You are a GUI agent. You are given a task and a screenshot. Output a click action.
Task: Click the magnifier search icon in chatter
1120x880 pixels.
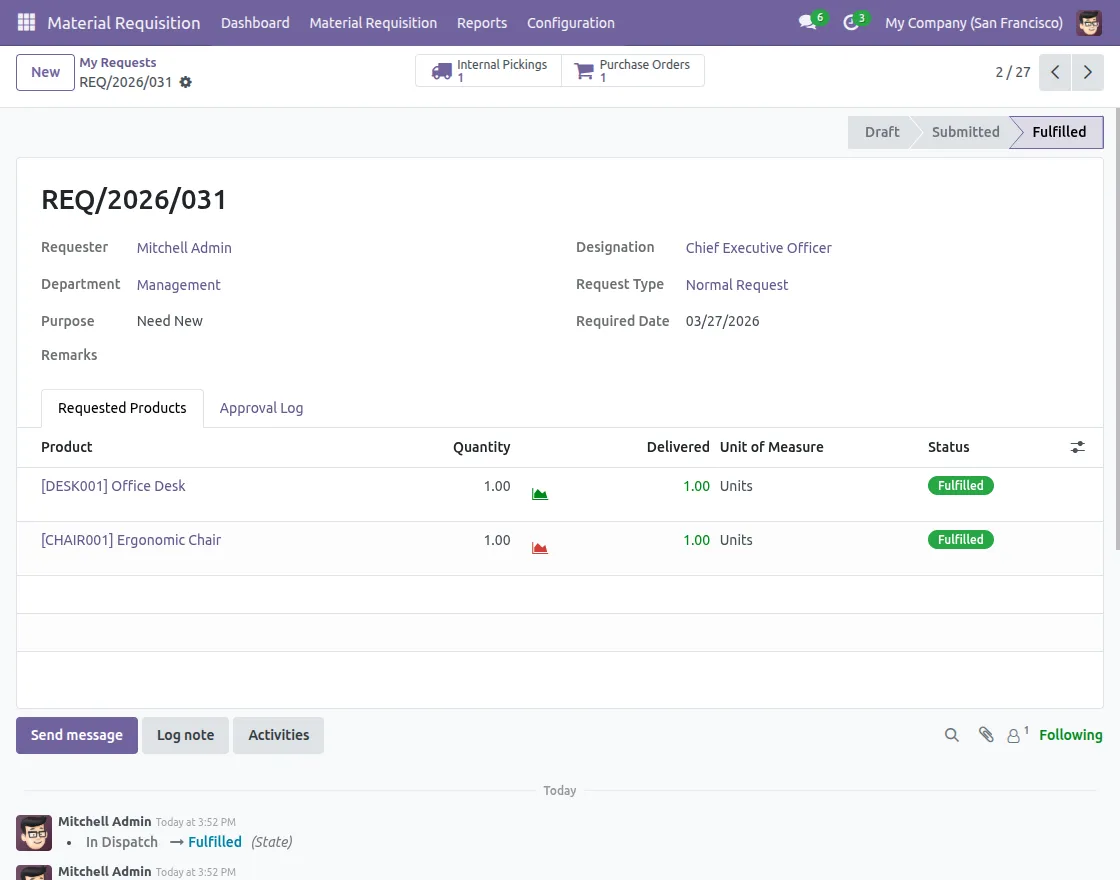[x=952, y=735]
